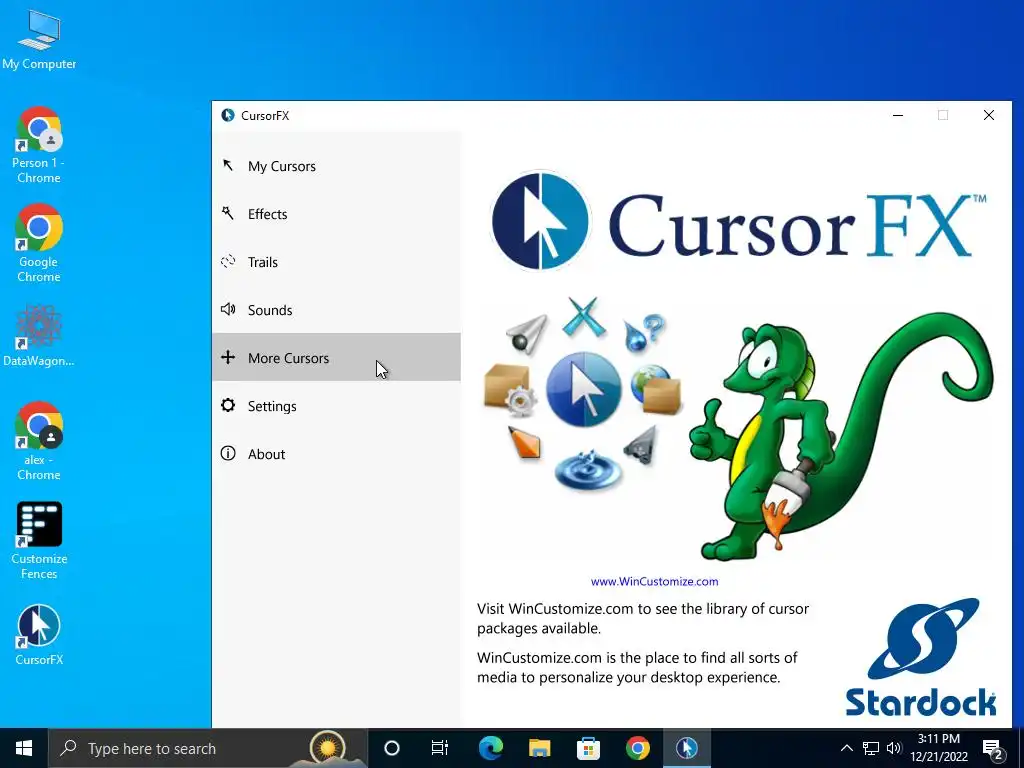The width and height of the screenshot is (1024, 768).
Task: Open the notification center icon
Action: tap(993, 748)
